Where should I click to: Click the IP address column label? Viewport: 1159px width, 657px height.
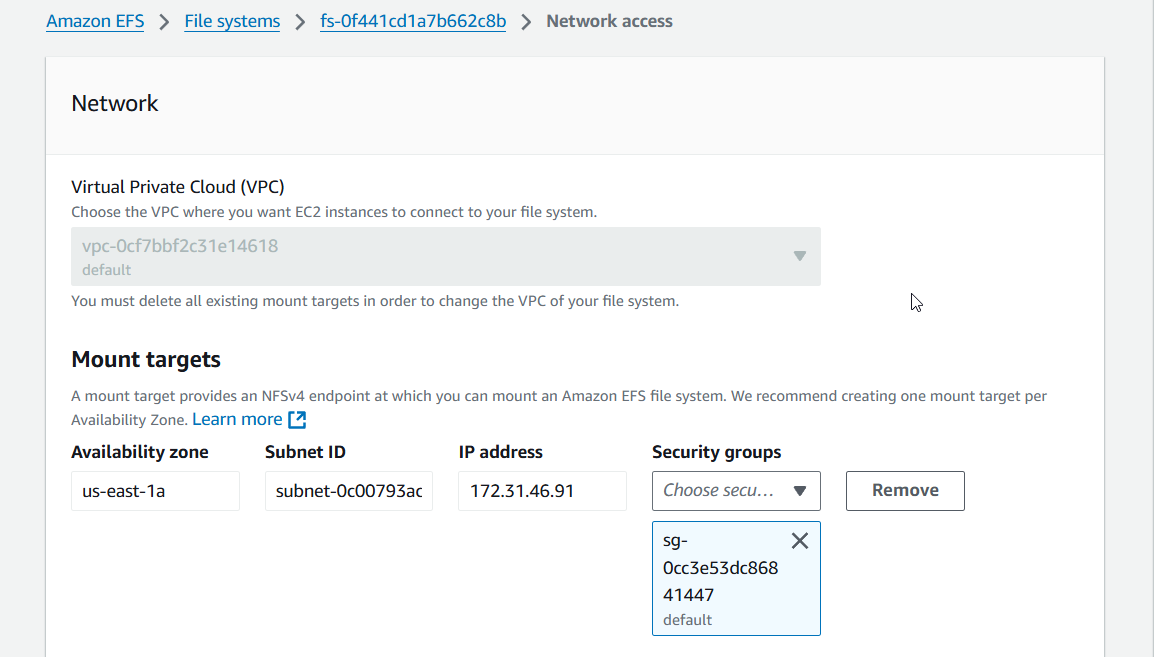(x=500, y=452)
